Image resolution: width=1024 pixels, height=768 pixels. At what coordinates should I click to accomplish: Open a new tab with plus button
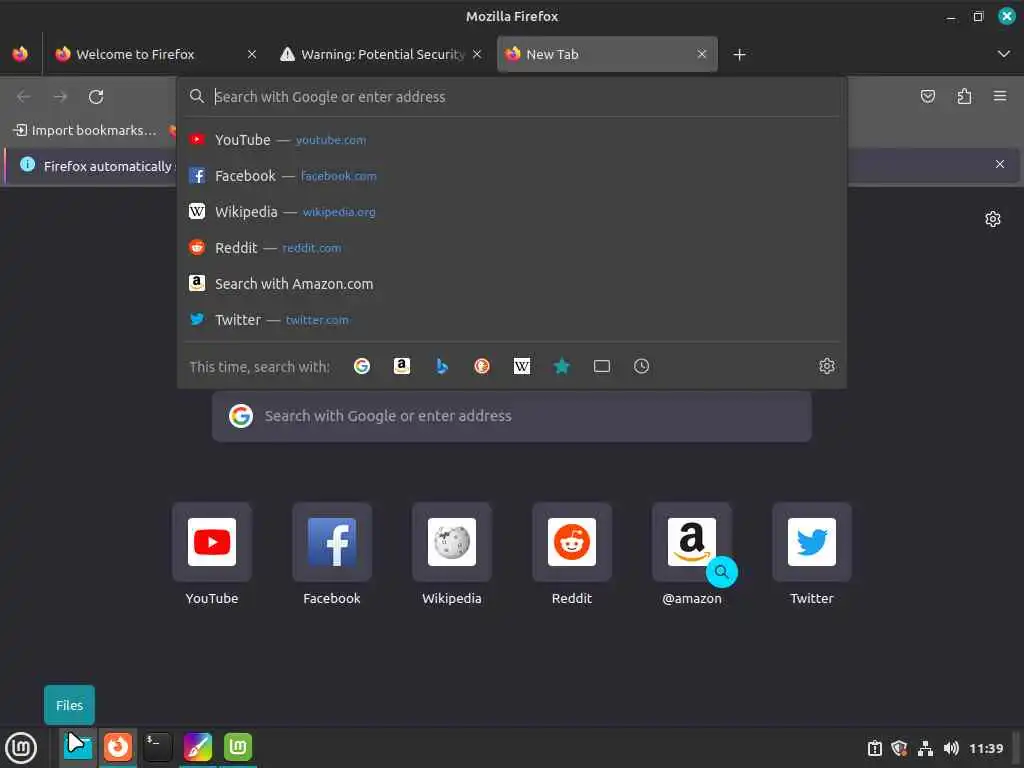pyautogui.click(x=739, y=54)
